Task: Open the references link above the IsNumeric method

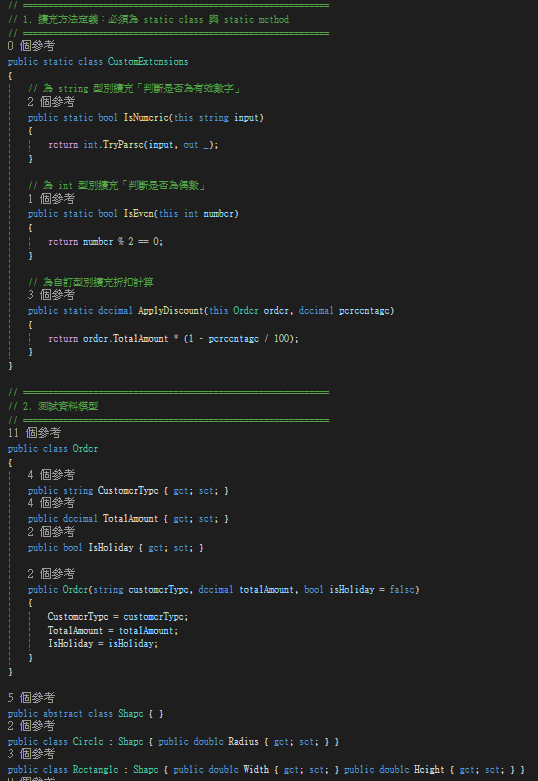Action: pos(51,102)
